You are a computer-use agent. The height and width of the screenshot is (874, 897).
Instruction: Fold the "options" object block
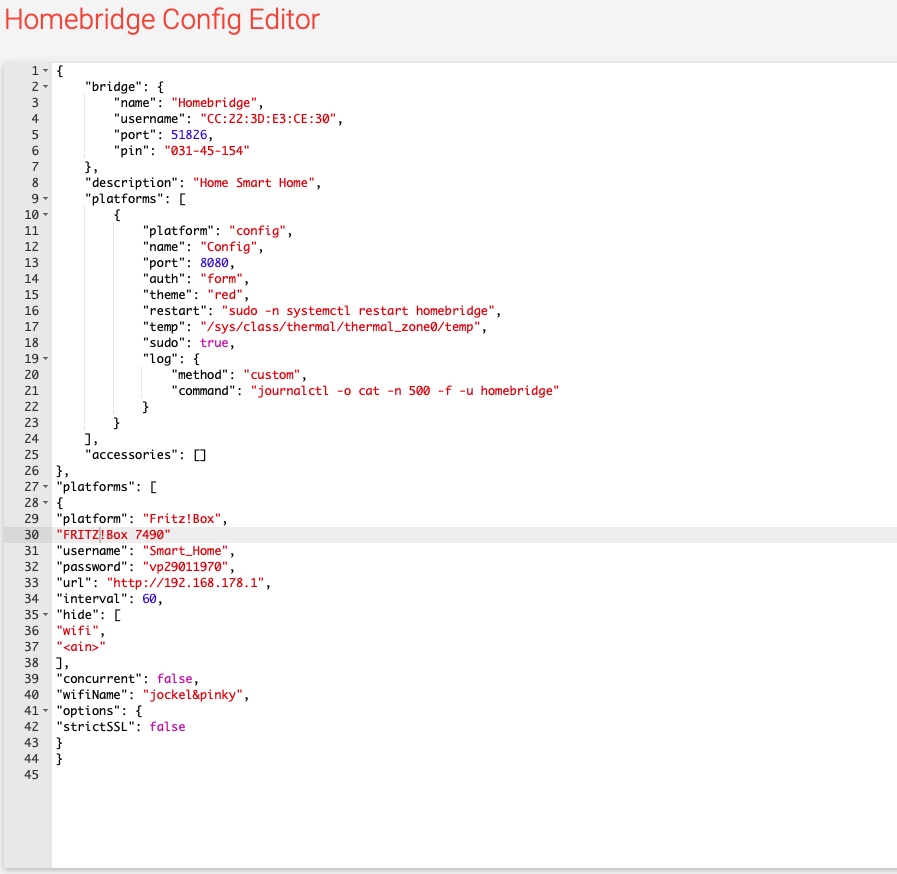point(46,710)
